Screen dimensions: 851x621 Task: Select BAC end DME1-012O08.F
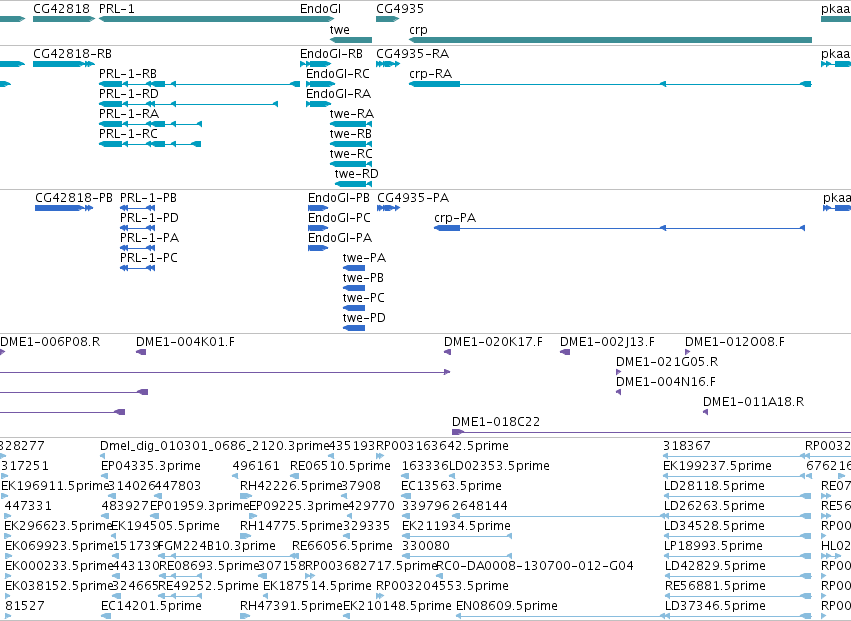coord(735,342)
